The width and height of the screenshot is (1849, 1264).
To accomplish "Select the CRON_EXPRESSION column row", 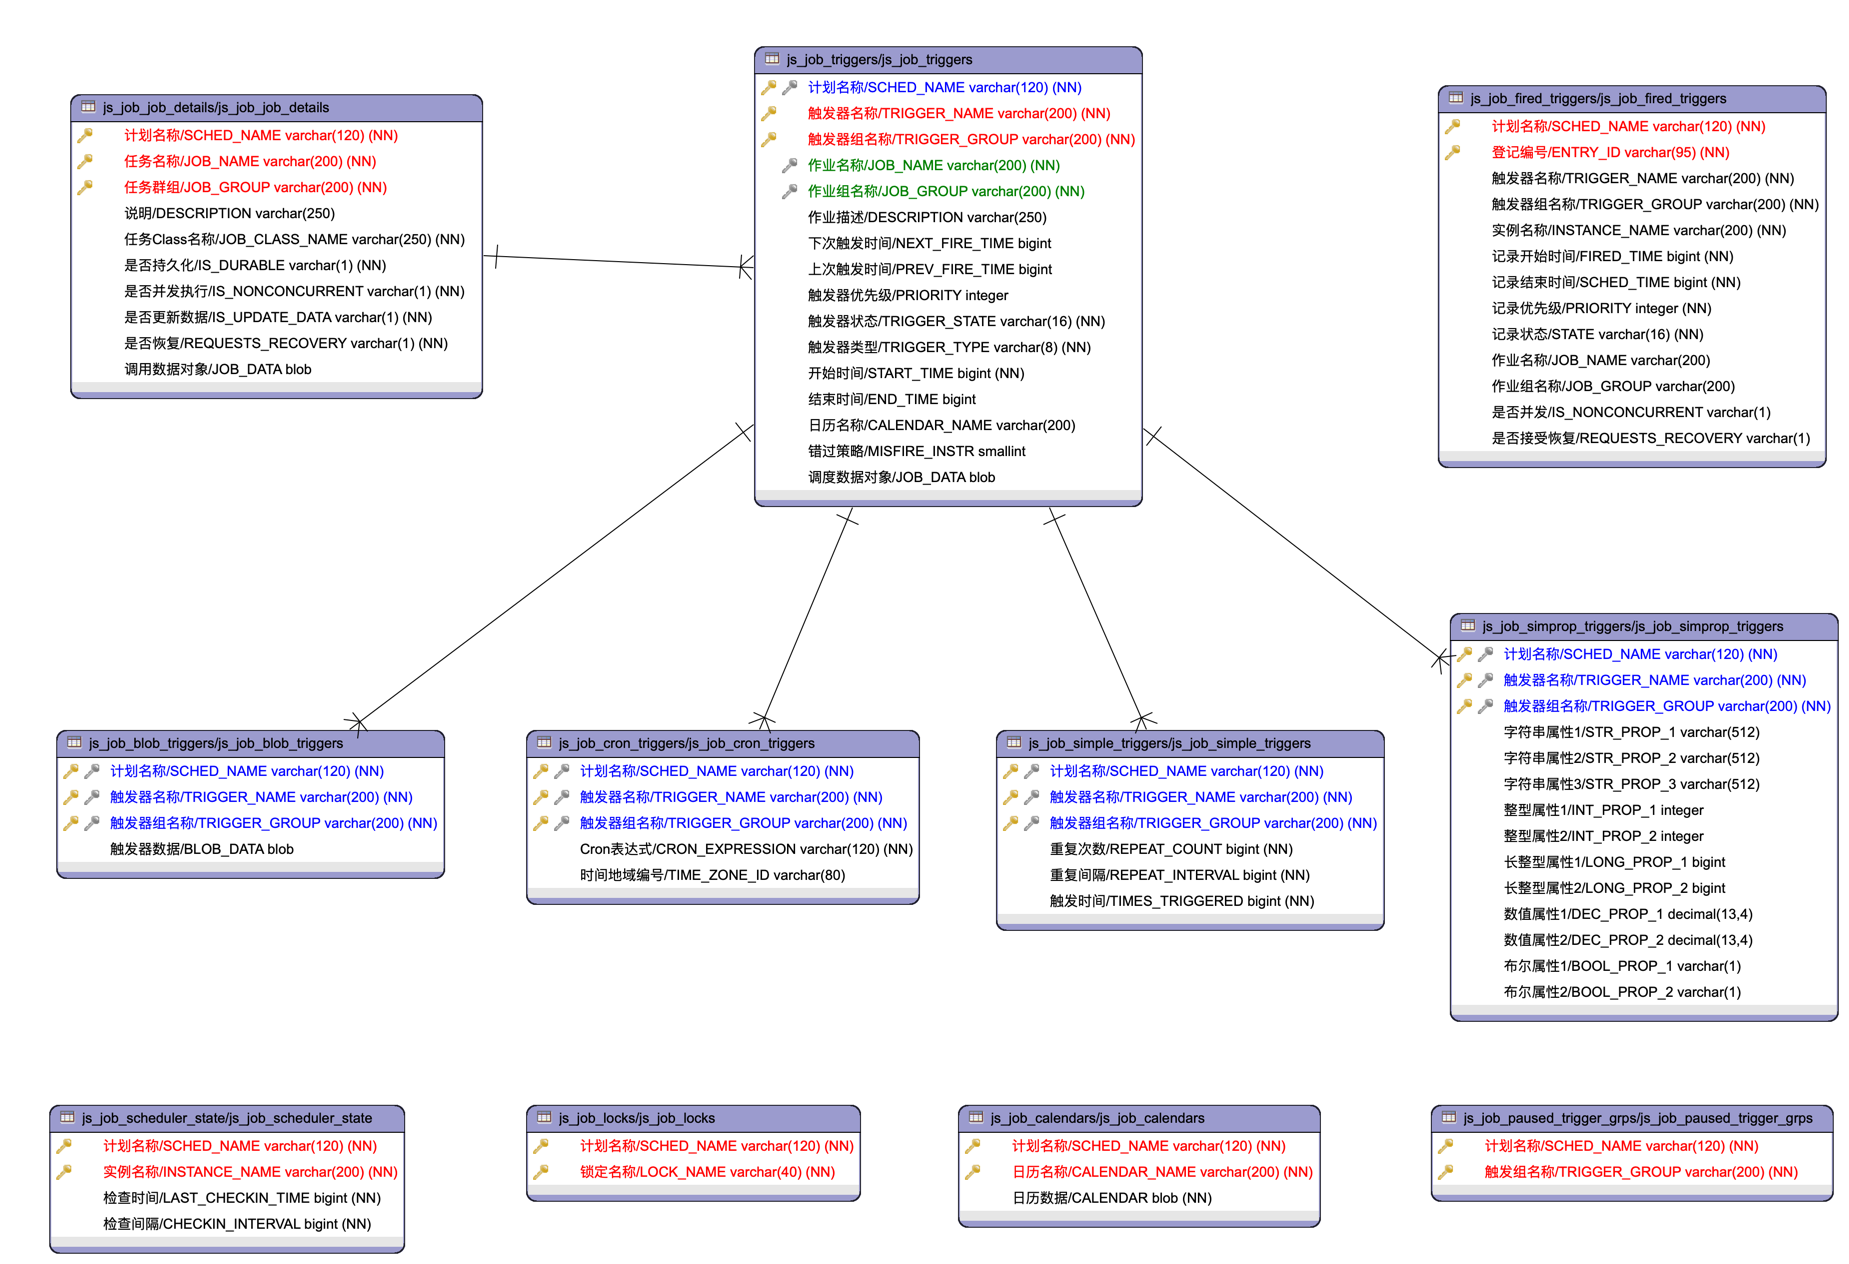I will click(x=745, y=849).
